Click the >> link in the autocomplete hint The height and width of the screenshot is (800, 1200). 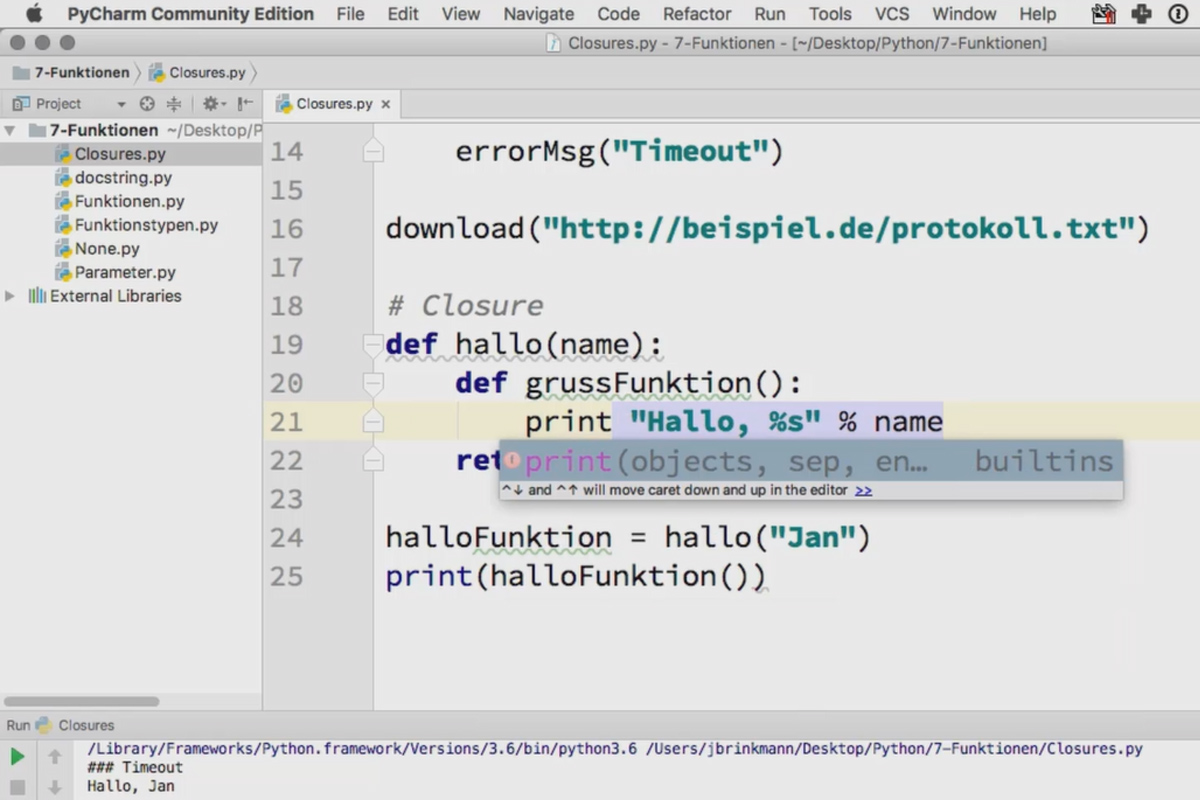(x=864, y=490)
